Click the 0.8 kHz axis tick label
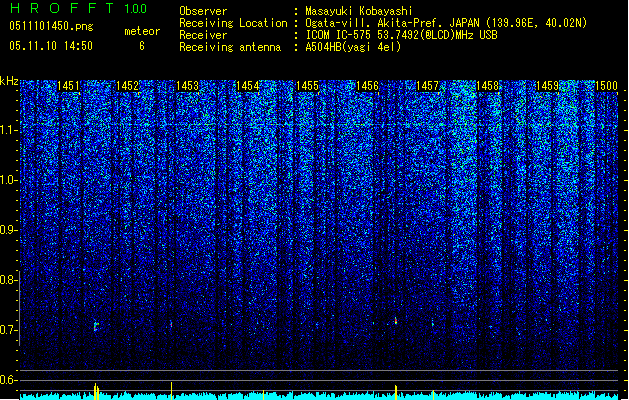This screenshot has width=629, height=400. pyautogui.click(x=7, y=280)
